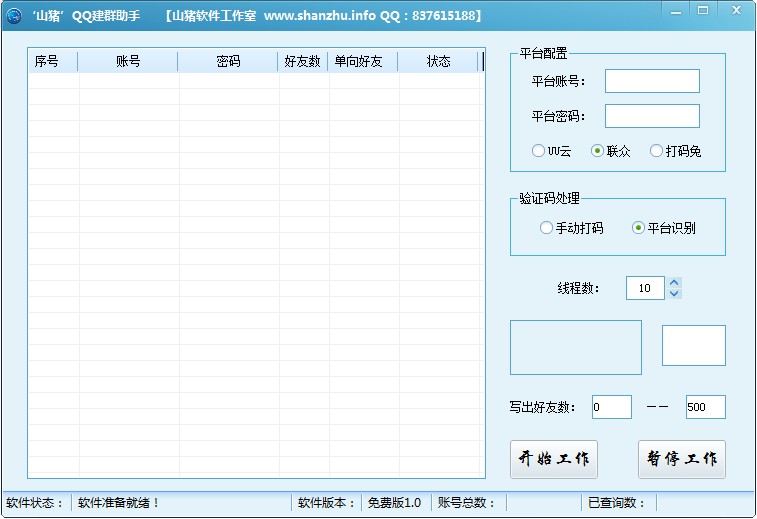
Task: Click the 免费版1.0 version text
Action: [x=394, y=503]
